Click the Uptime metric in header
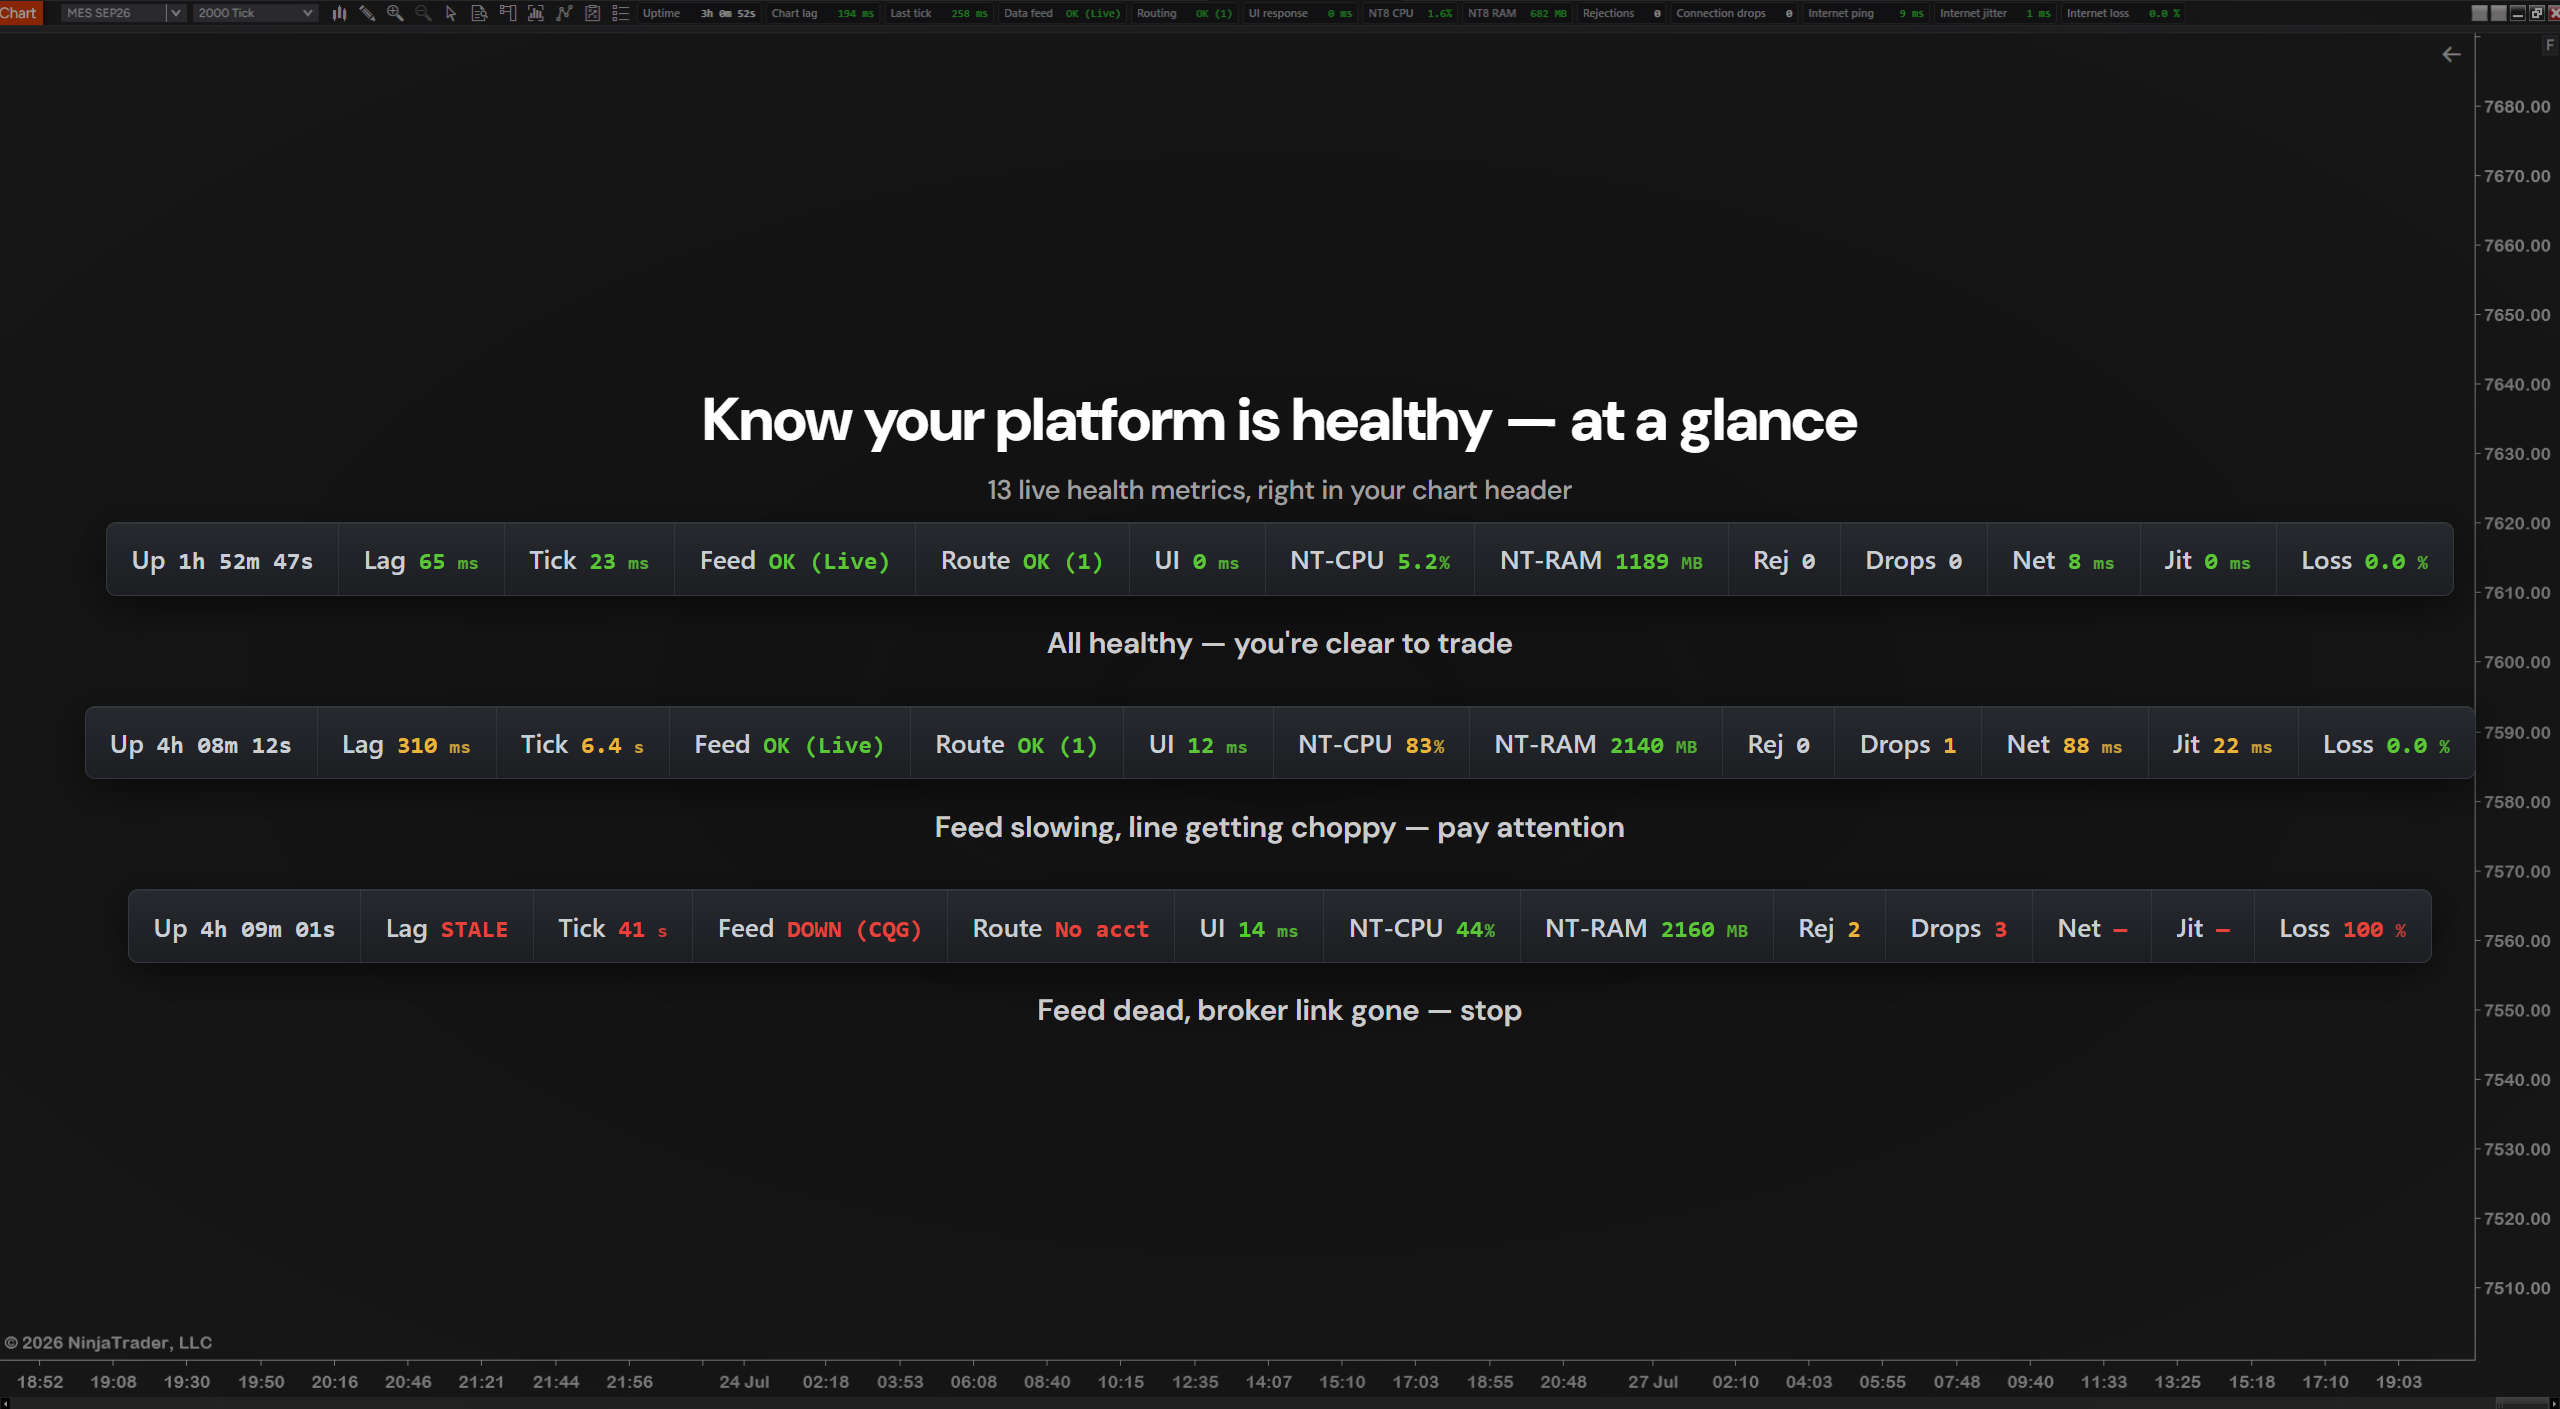 pyautogui.click(x=699, y=13)
